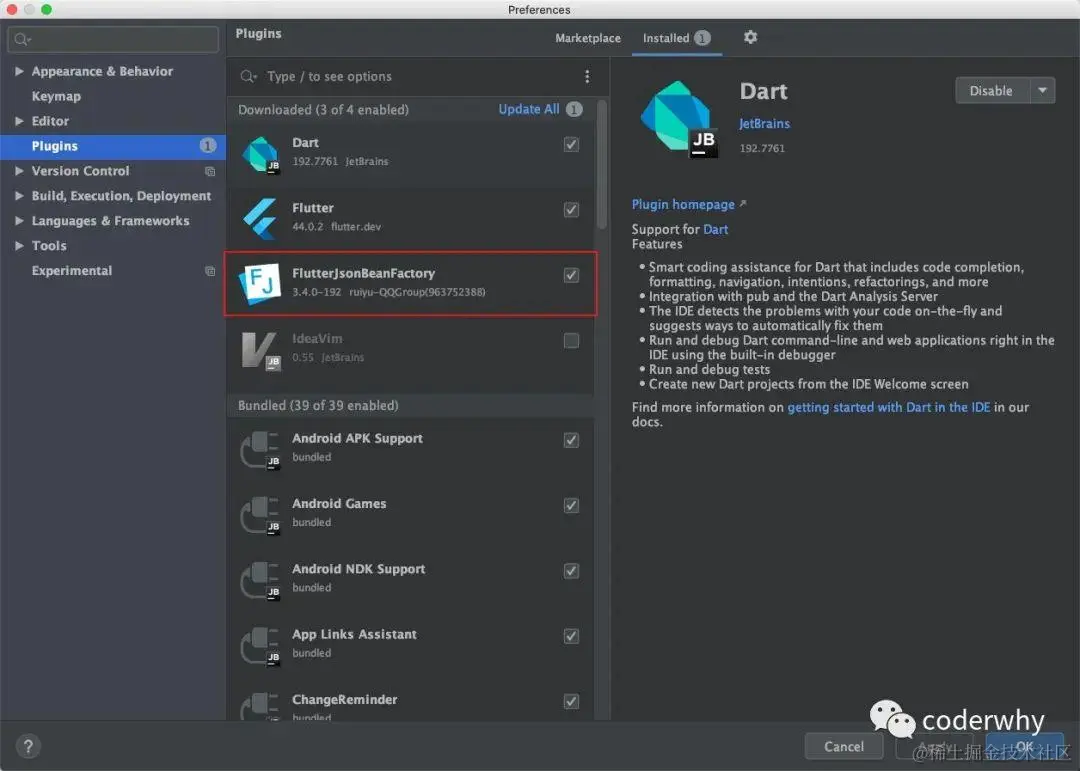Toggle Android APK Support checkbox
Screen dimensions: 1080x771
pyautogui.click(x=571, y=440)
